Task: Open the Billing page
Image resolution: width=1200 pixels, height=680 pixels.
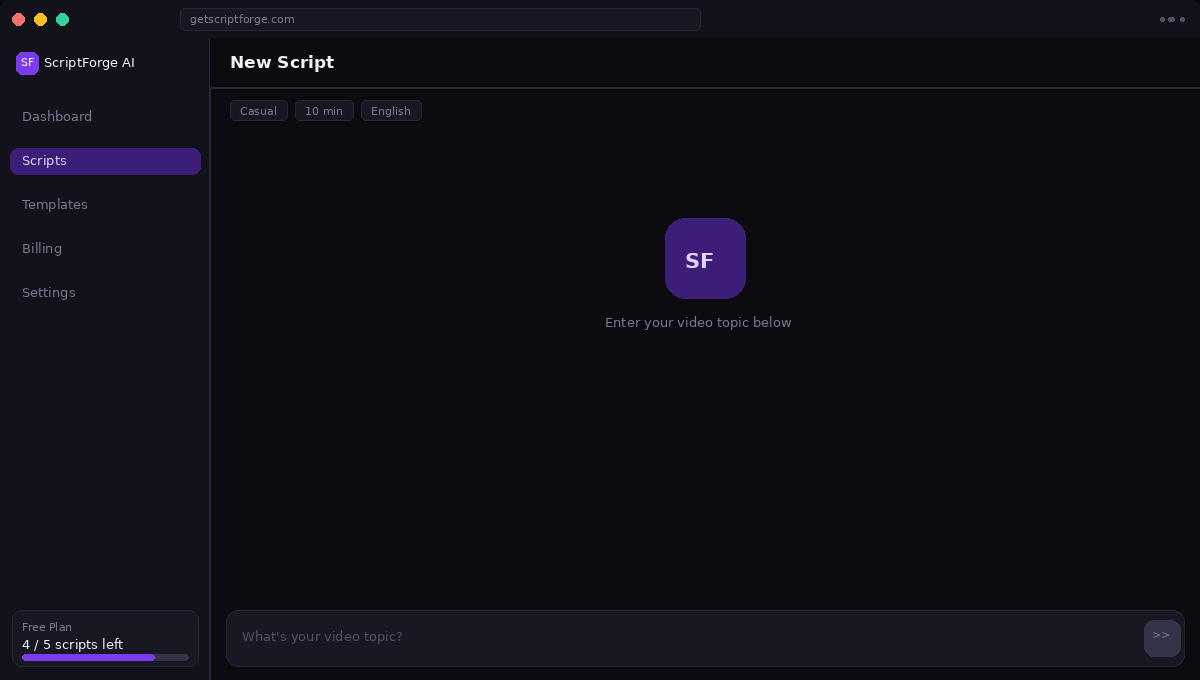Action: pos(42,249)
